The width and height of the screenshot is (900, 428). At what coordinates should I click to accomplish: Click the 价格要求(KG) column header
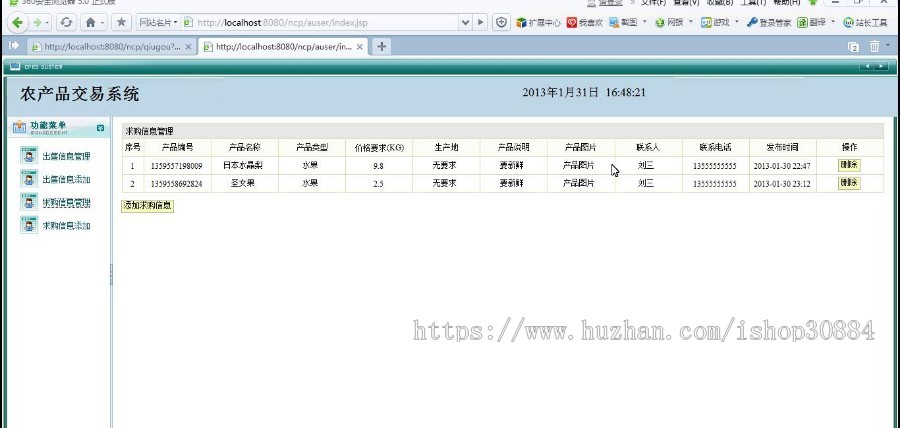pos(379,147)
